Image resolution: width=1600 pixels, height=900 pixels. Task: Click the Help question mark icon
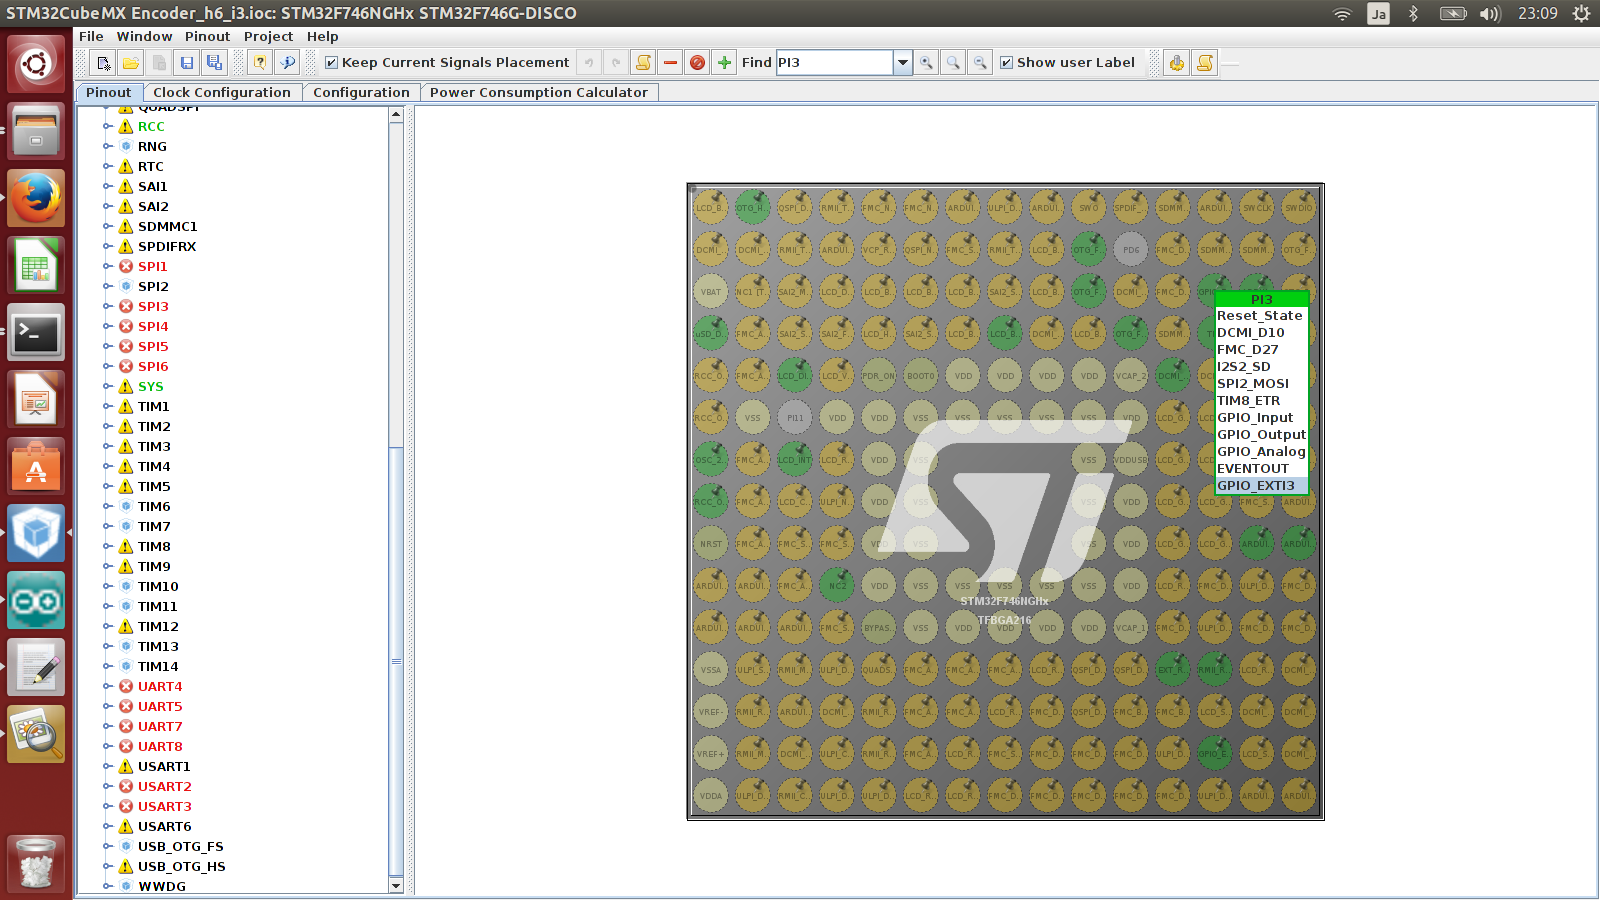click(260, 63)
